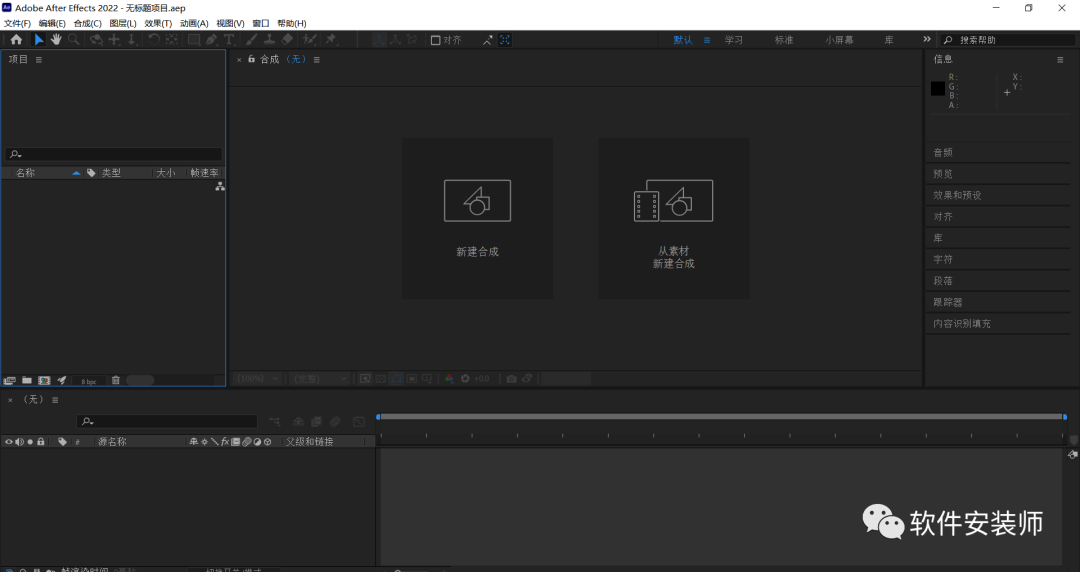Open the Graph Editor in timeline
This screenshot has width=1080, height=572.
pos(359,422)
